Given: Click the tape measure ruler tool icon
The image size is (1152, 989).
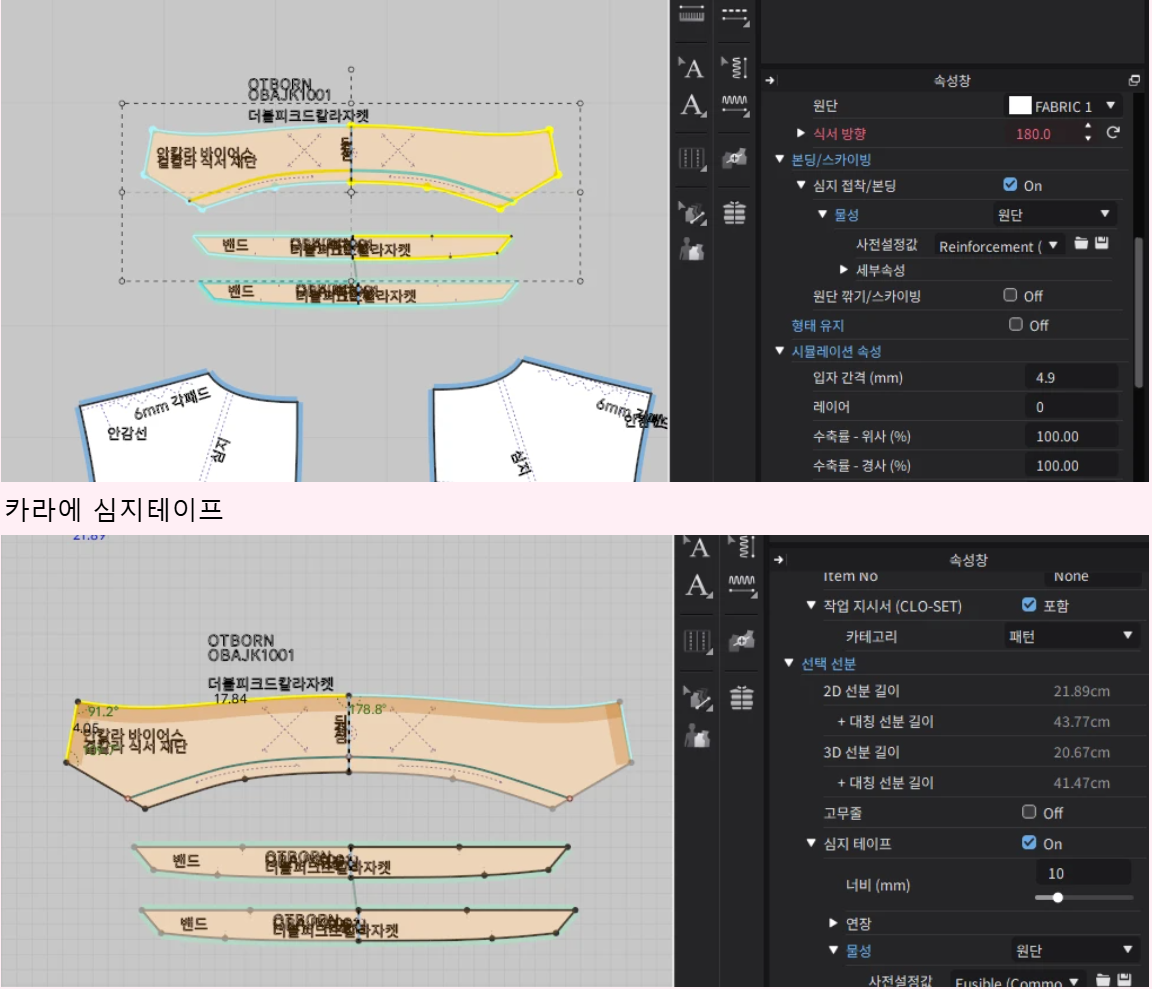Looking at the screenshot, I should coord(692,15).
